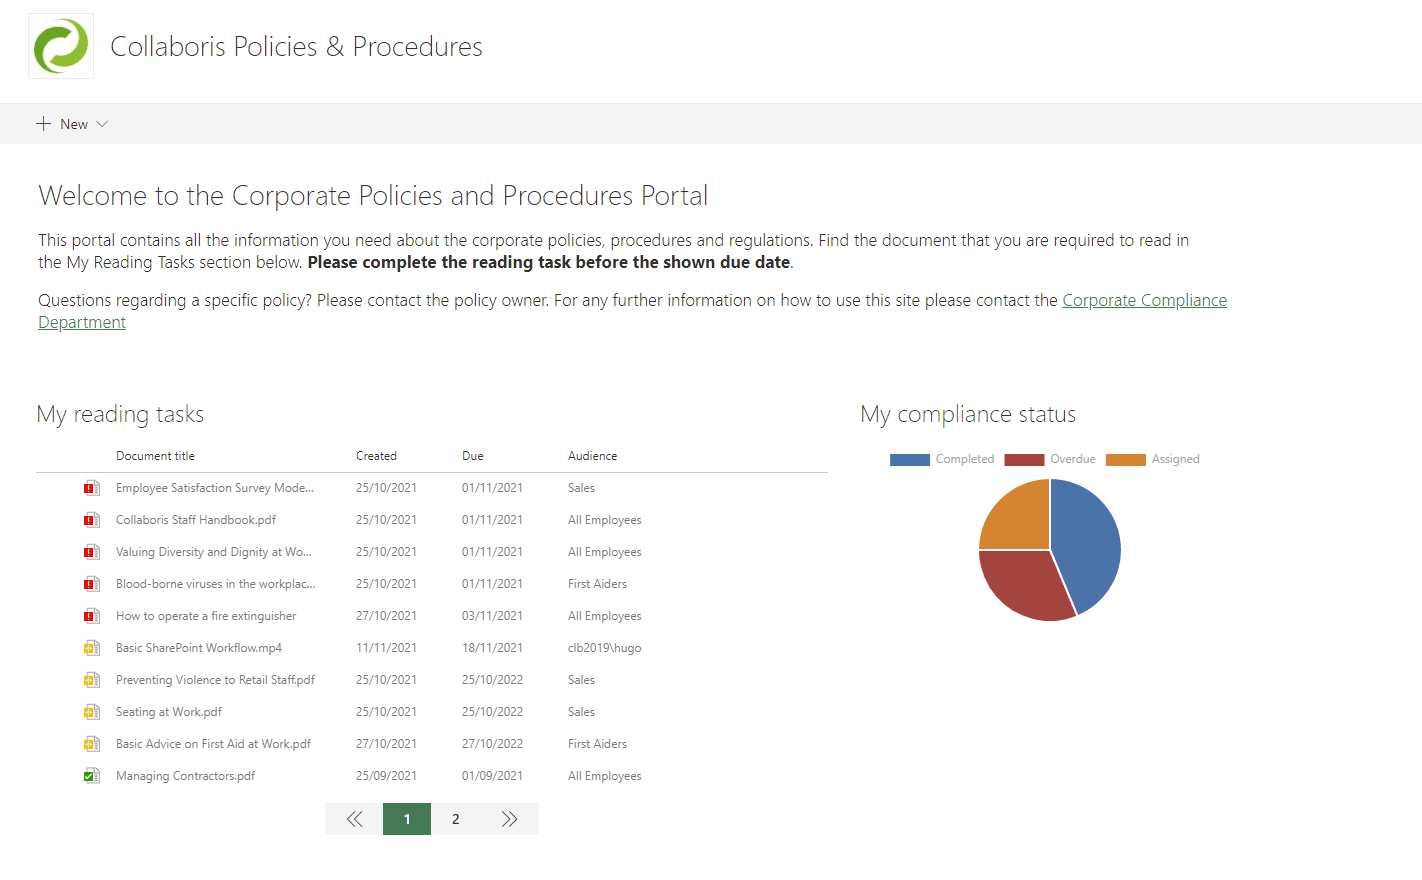Select page 2 in the pagination
The image size is (1422, 880).
456,819
